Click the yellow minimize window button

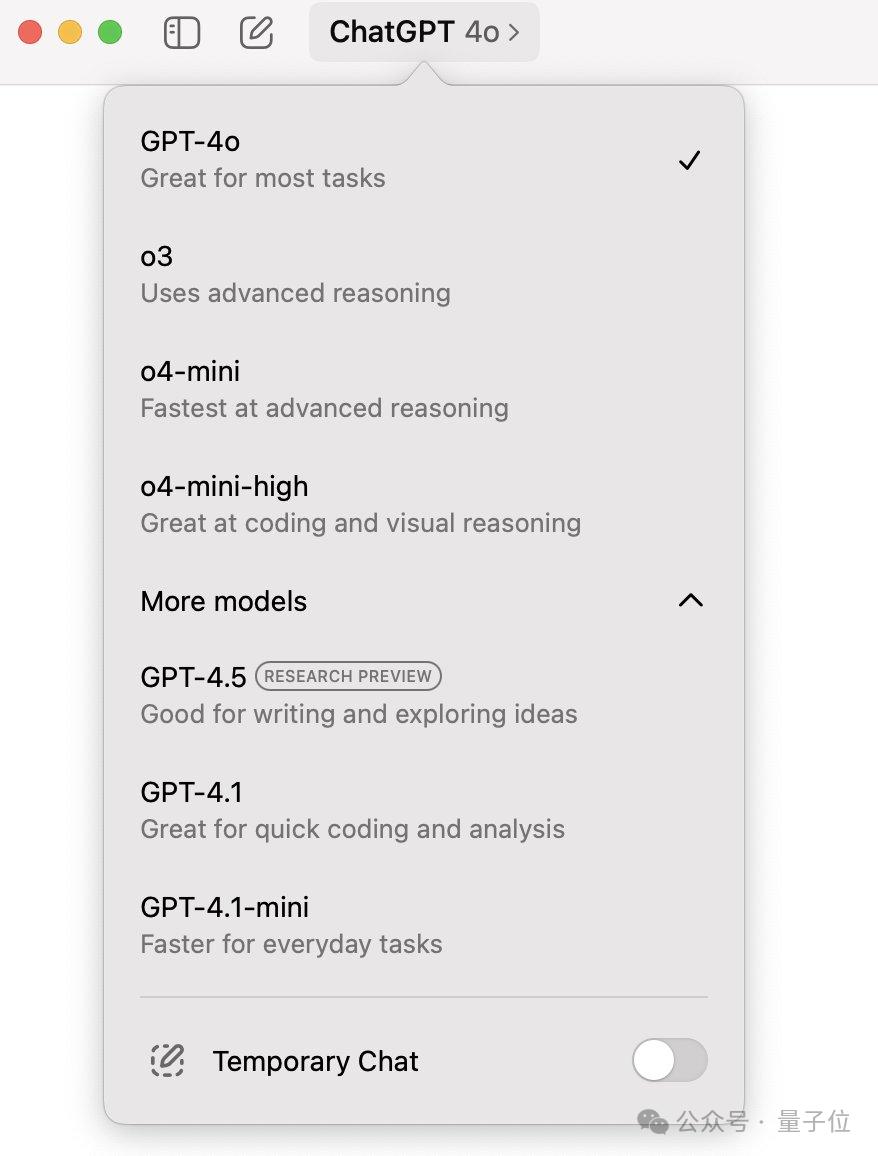[70, 32]
